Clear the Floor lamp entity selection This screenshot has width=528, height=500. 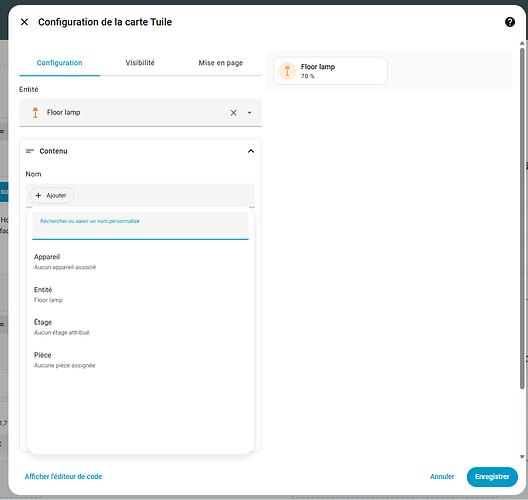pos(233,113)
